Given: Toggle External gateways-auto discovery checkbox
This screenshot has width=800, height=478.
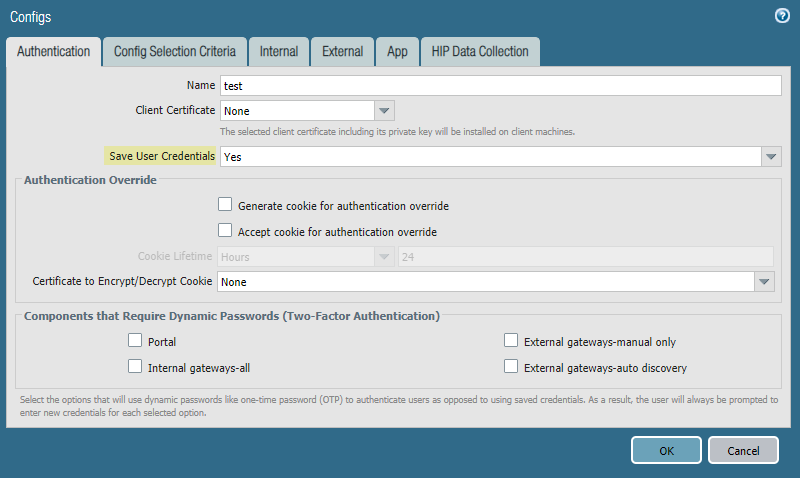Looking at the screenshot, I should 511,366.
